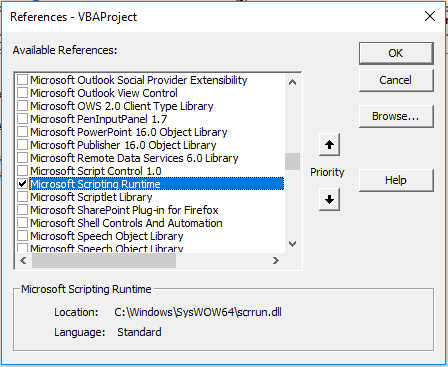Click the horizontal scrollbar thumb

104,260
